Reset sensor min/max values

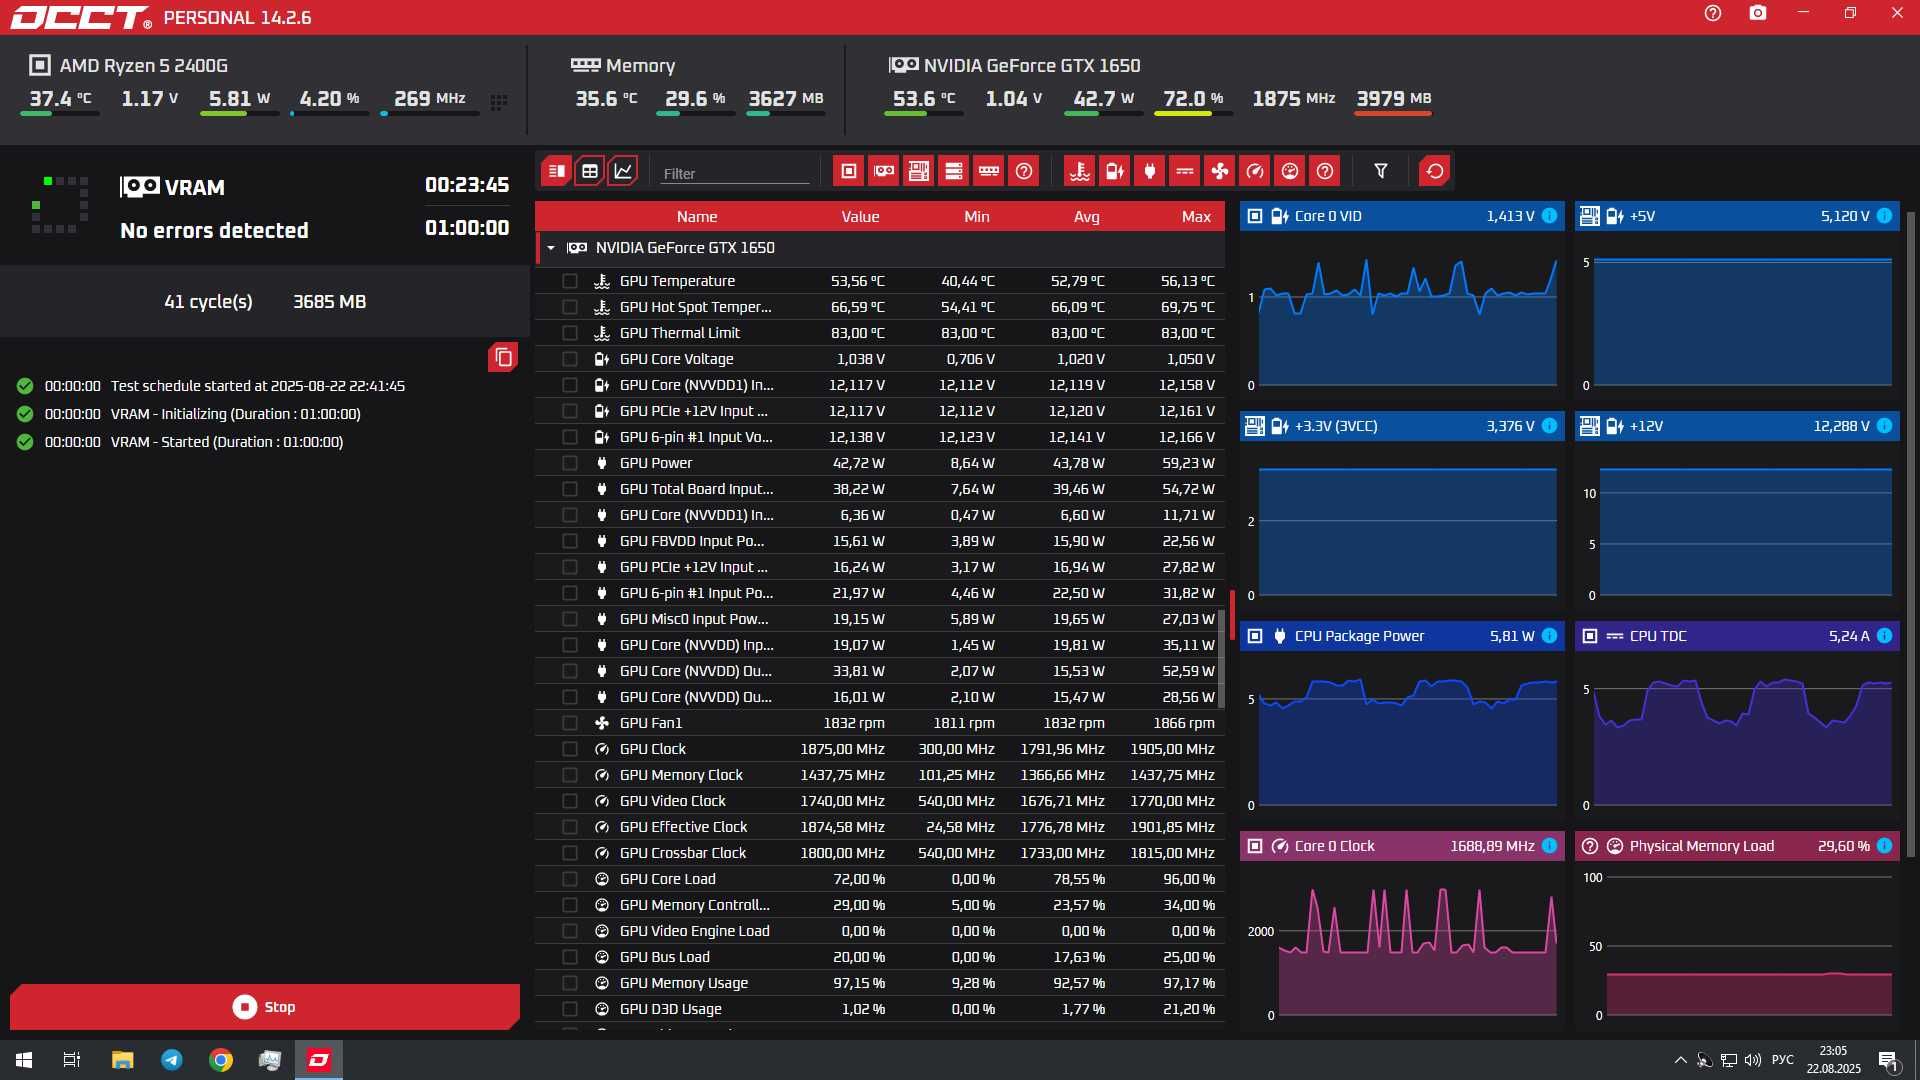(x=1435, y=171)
